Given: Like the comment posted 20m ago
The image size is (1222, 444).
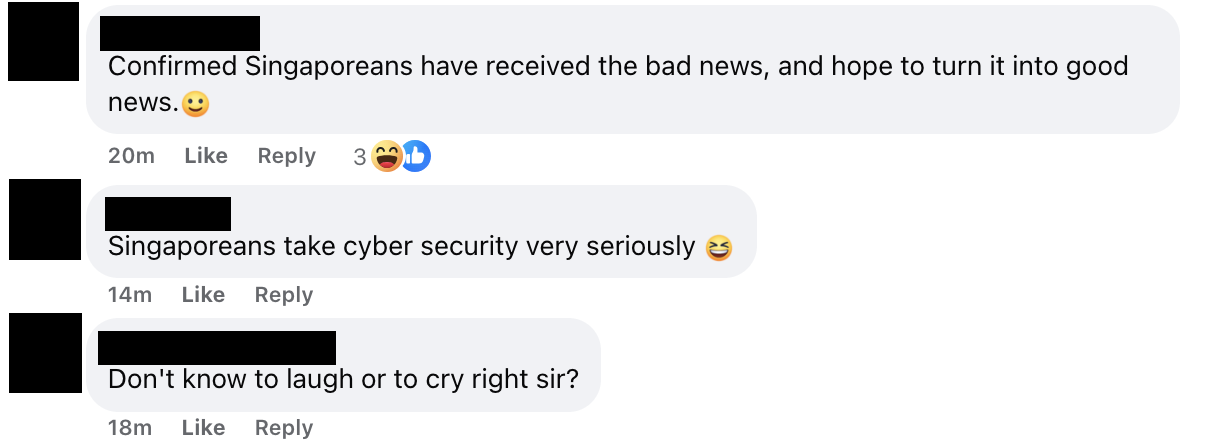Looking at the screenshot, I should point(206,156).
